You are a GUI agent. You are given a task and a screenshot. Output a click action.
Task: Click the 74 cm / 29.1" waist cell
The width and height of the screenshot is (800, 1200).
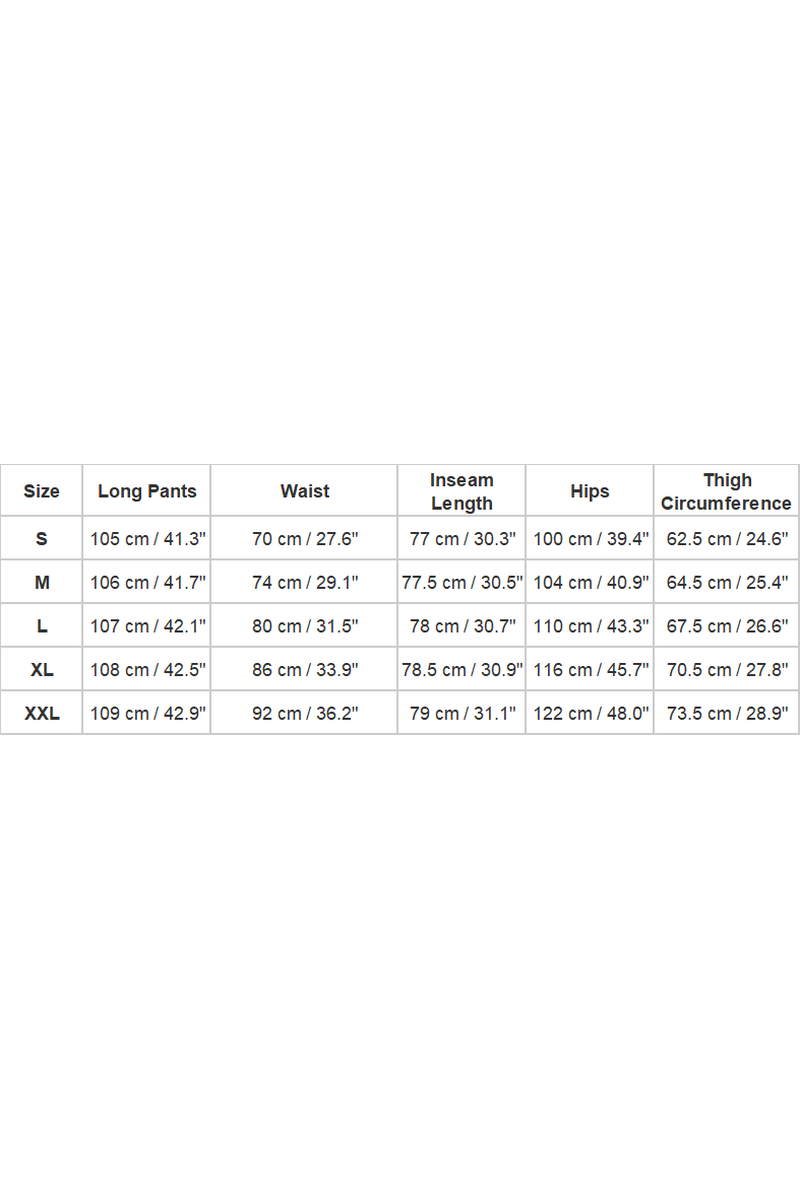click(x=305, y=582)
